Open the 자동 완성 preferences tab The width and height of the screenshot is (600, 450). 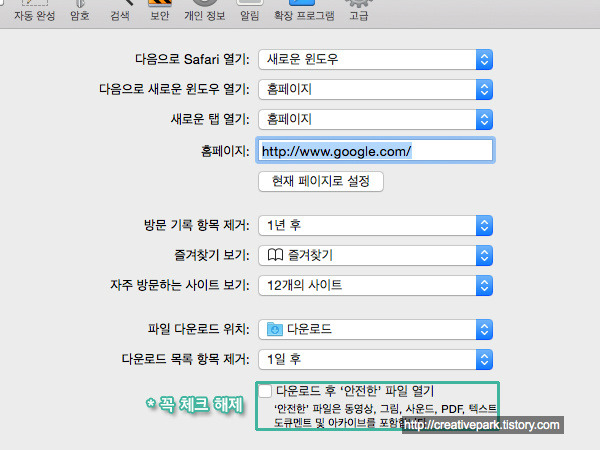(x=34, y=11)
